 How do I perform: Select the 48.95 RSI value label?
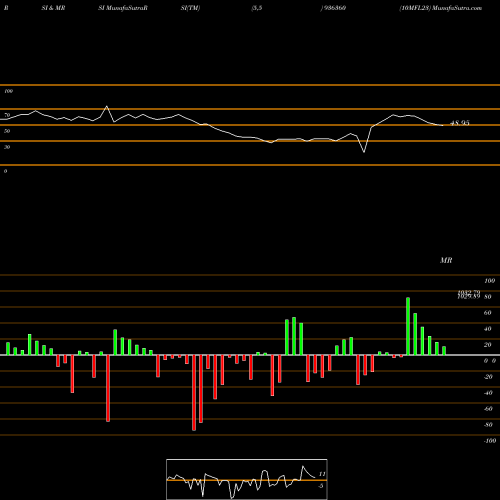point(460,123)
